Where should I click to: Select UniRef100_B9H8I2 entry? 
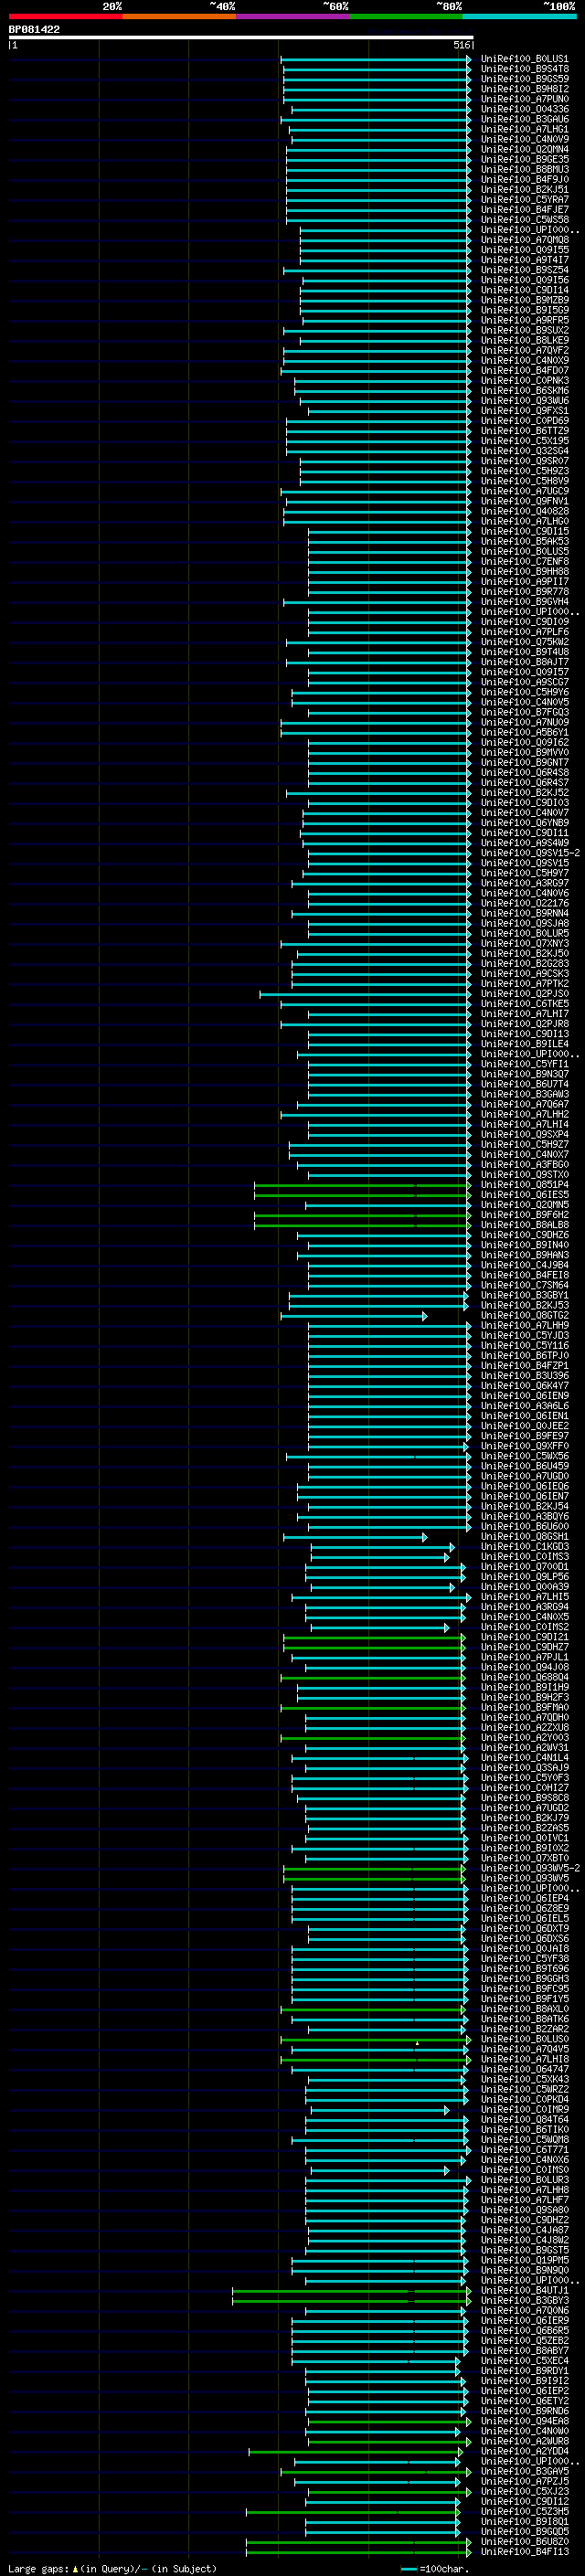(x=524, y=89)
